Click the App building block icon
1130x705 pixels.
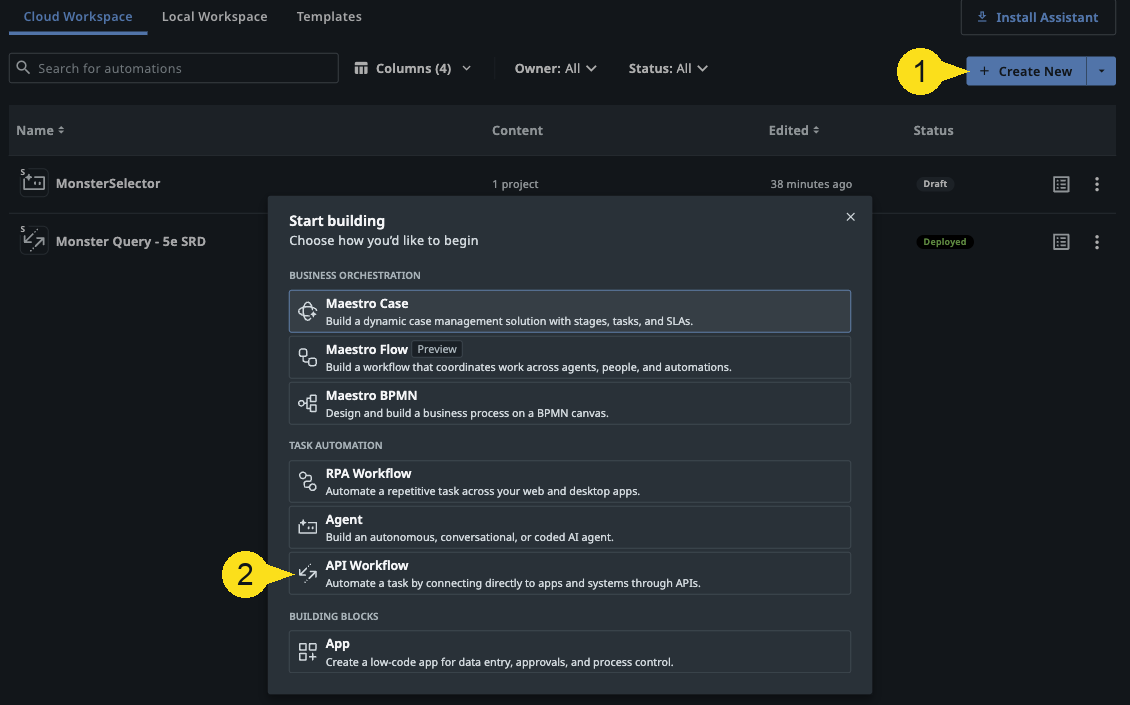[x=308, y=652]
